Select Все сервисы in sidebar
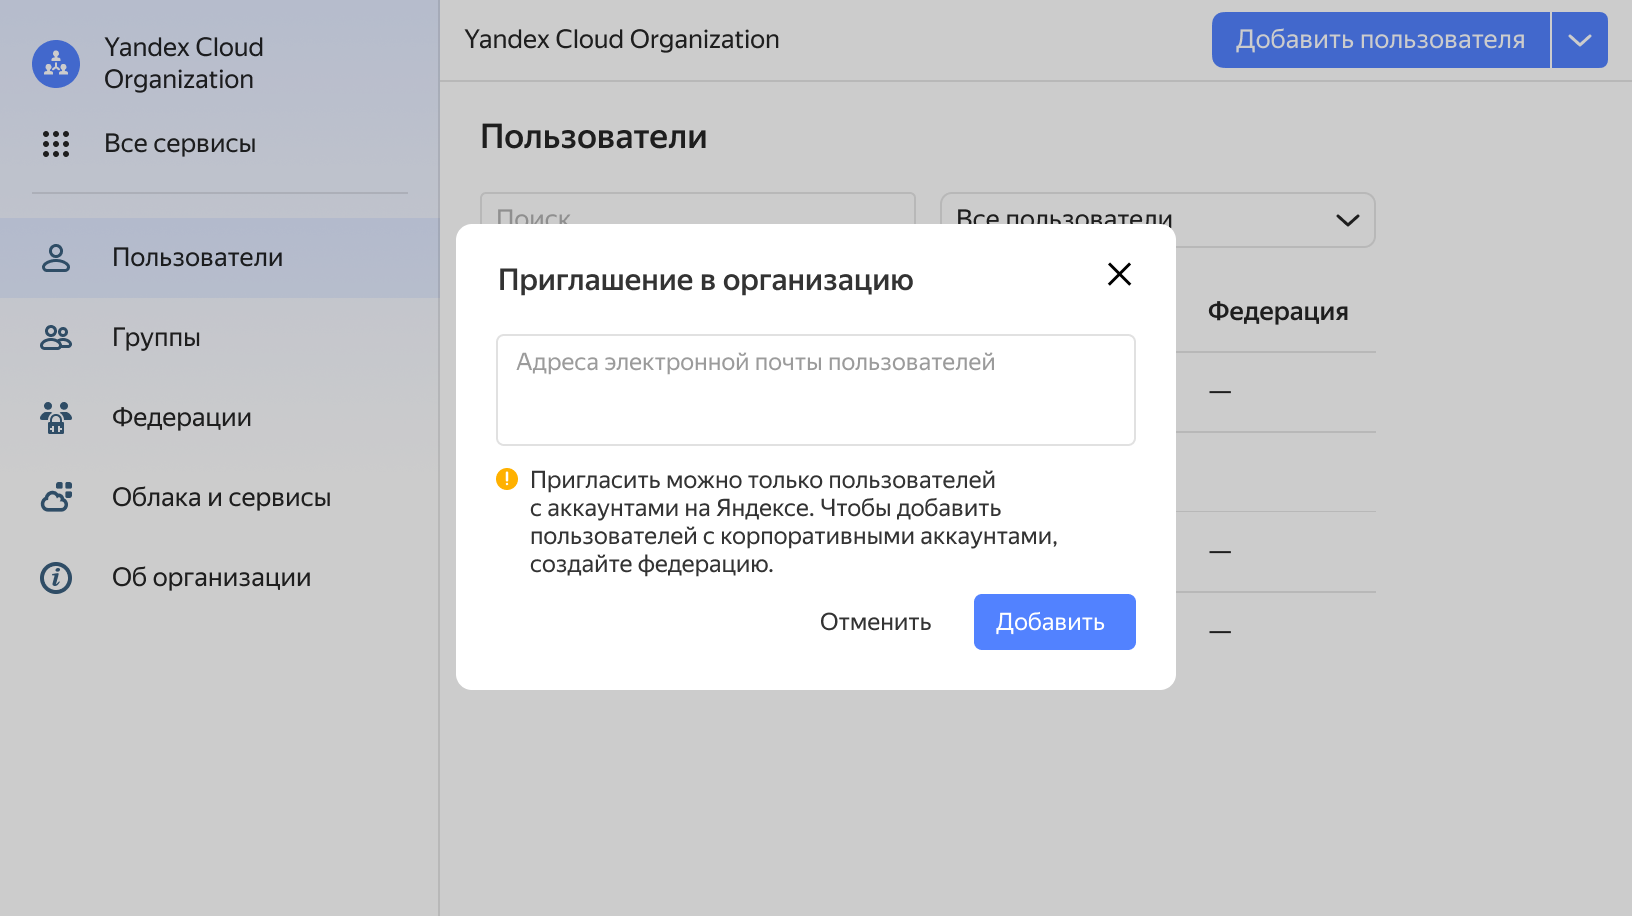The height and width of the screenshot is (916, 1632). [180, 144]
